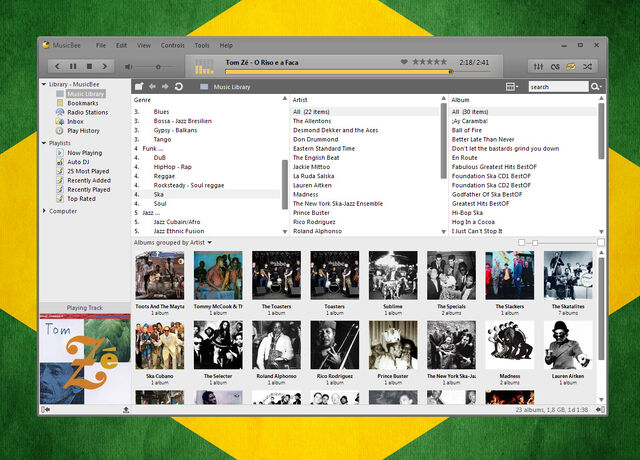The image size is (640, 460).
Task: Adjust the volume slider knob
Action: click(158, 67)
